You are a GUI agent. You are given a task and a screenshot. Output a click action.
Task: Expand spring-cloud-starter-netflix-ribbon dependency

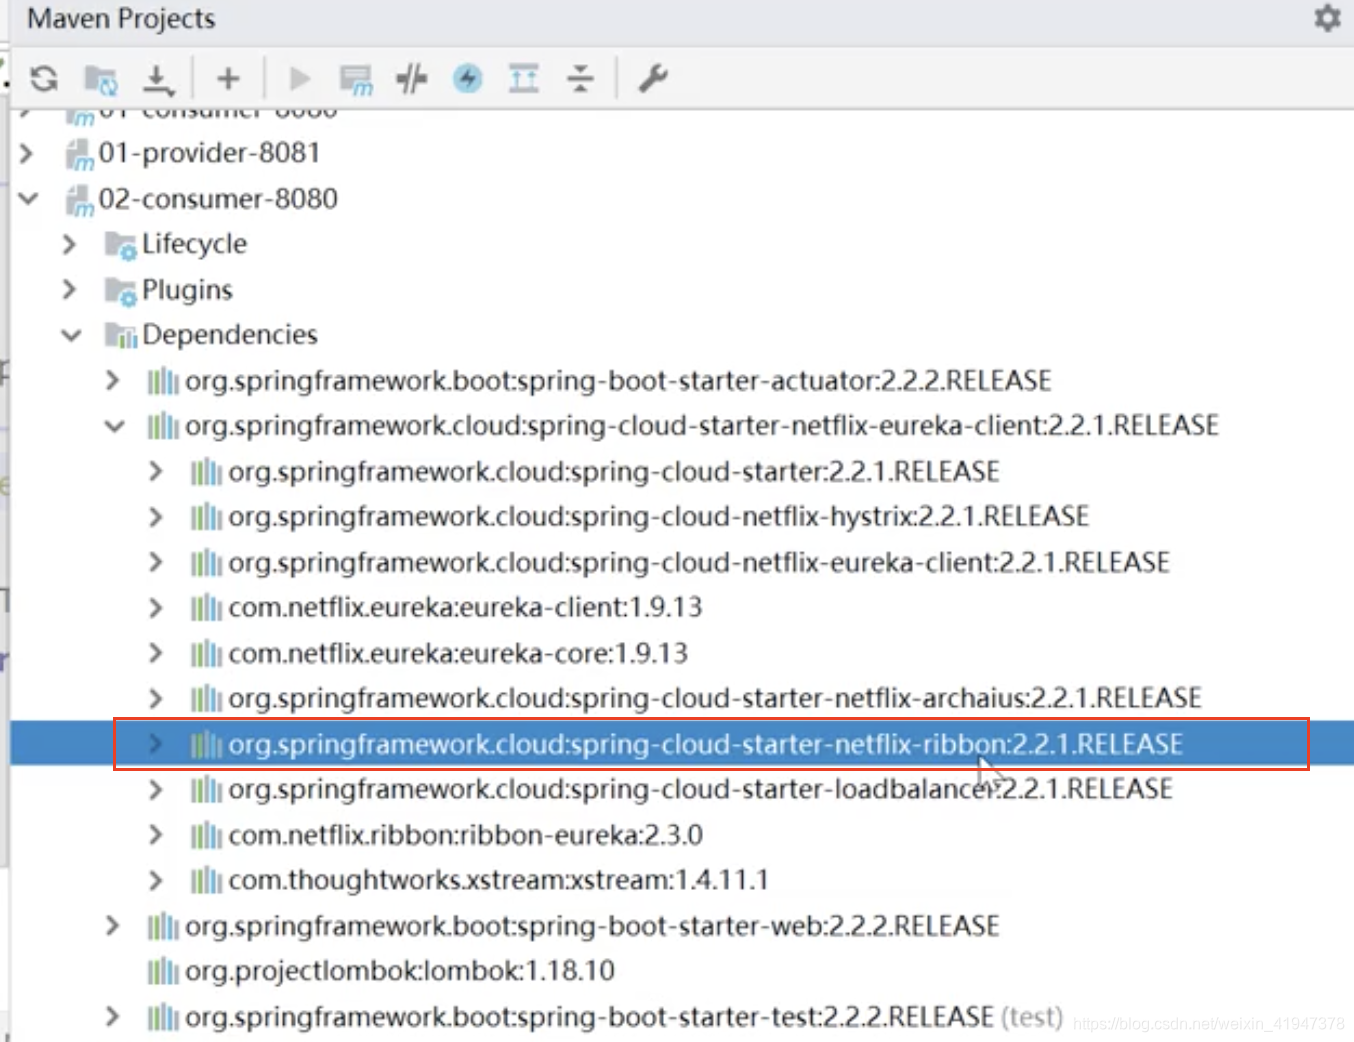[155, 744]
